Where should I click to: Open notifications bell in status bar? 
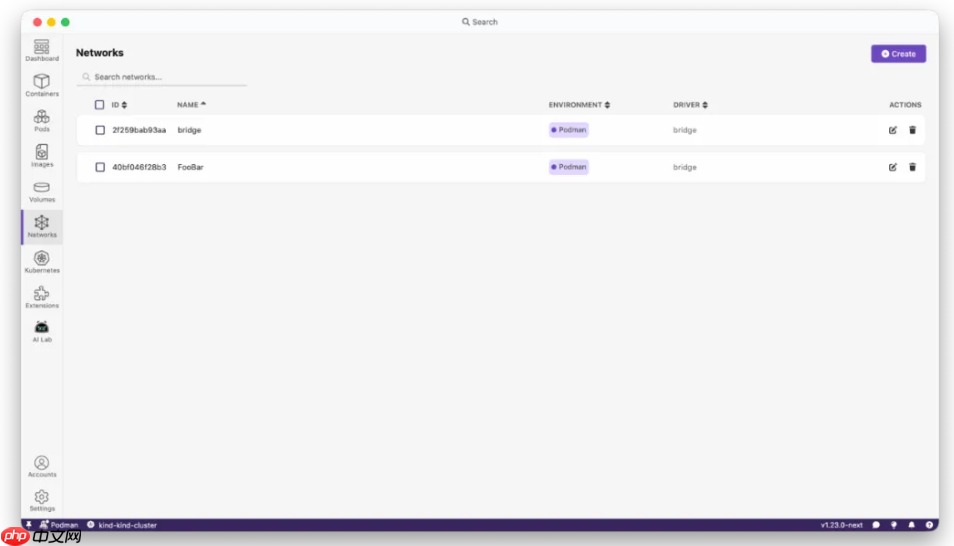[911, 525]
